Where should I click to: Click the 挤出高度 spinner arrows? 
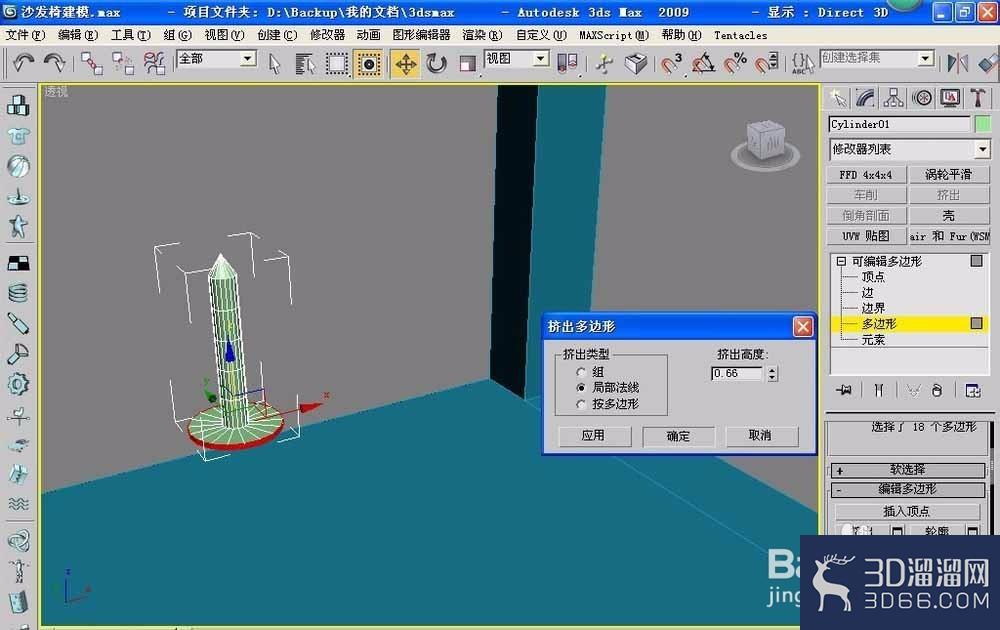click(772, 374)
